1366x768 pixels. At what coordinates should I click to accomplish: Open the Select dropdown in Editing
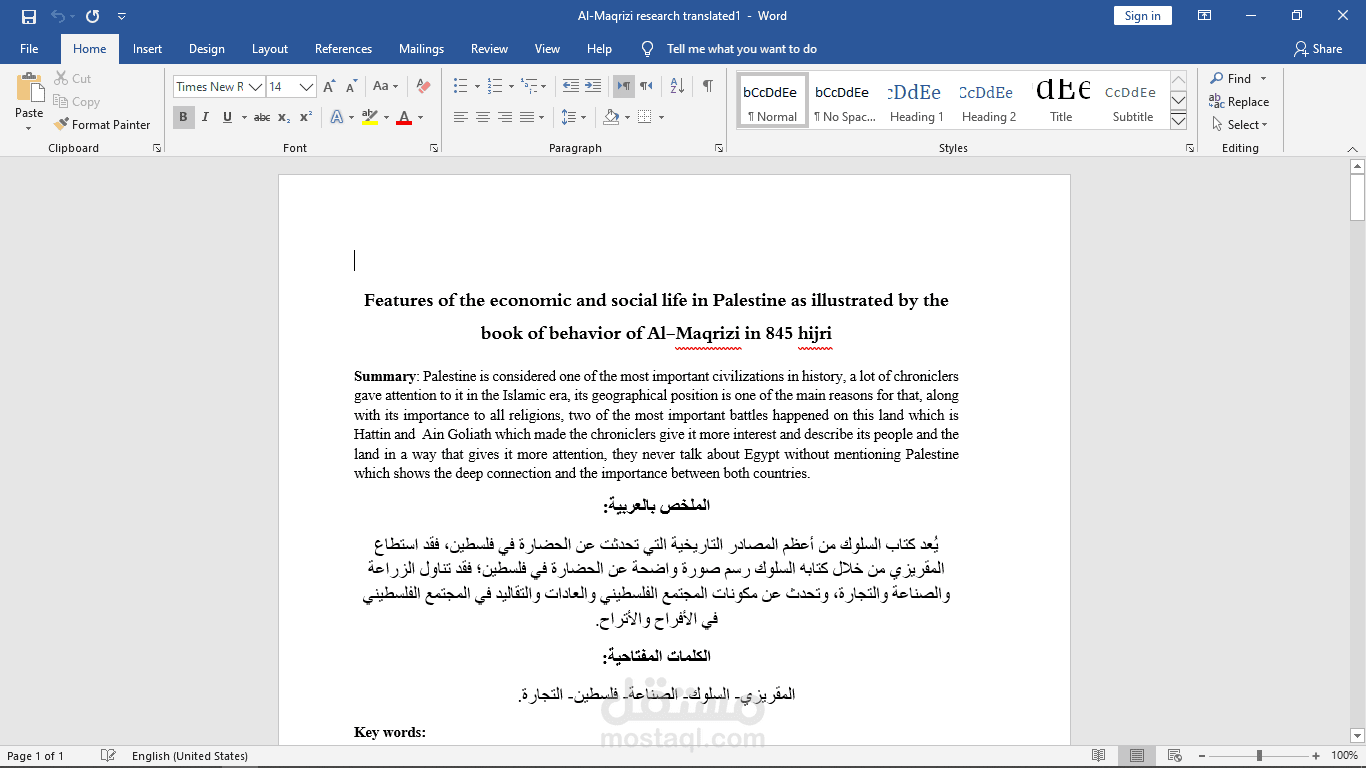pyautogui.click(x=1240, y=125)
